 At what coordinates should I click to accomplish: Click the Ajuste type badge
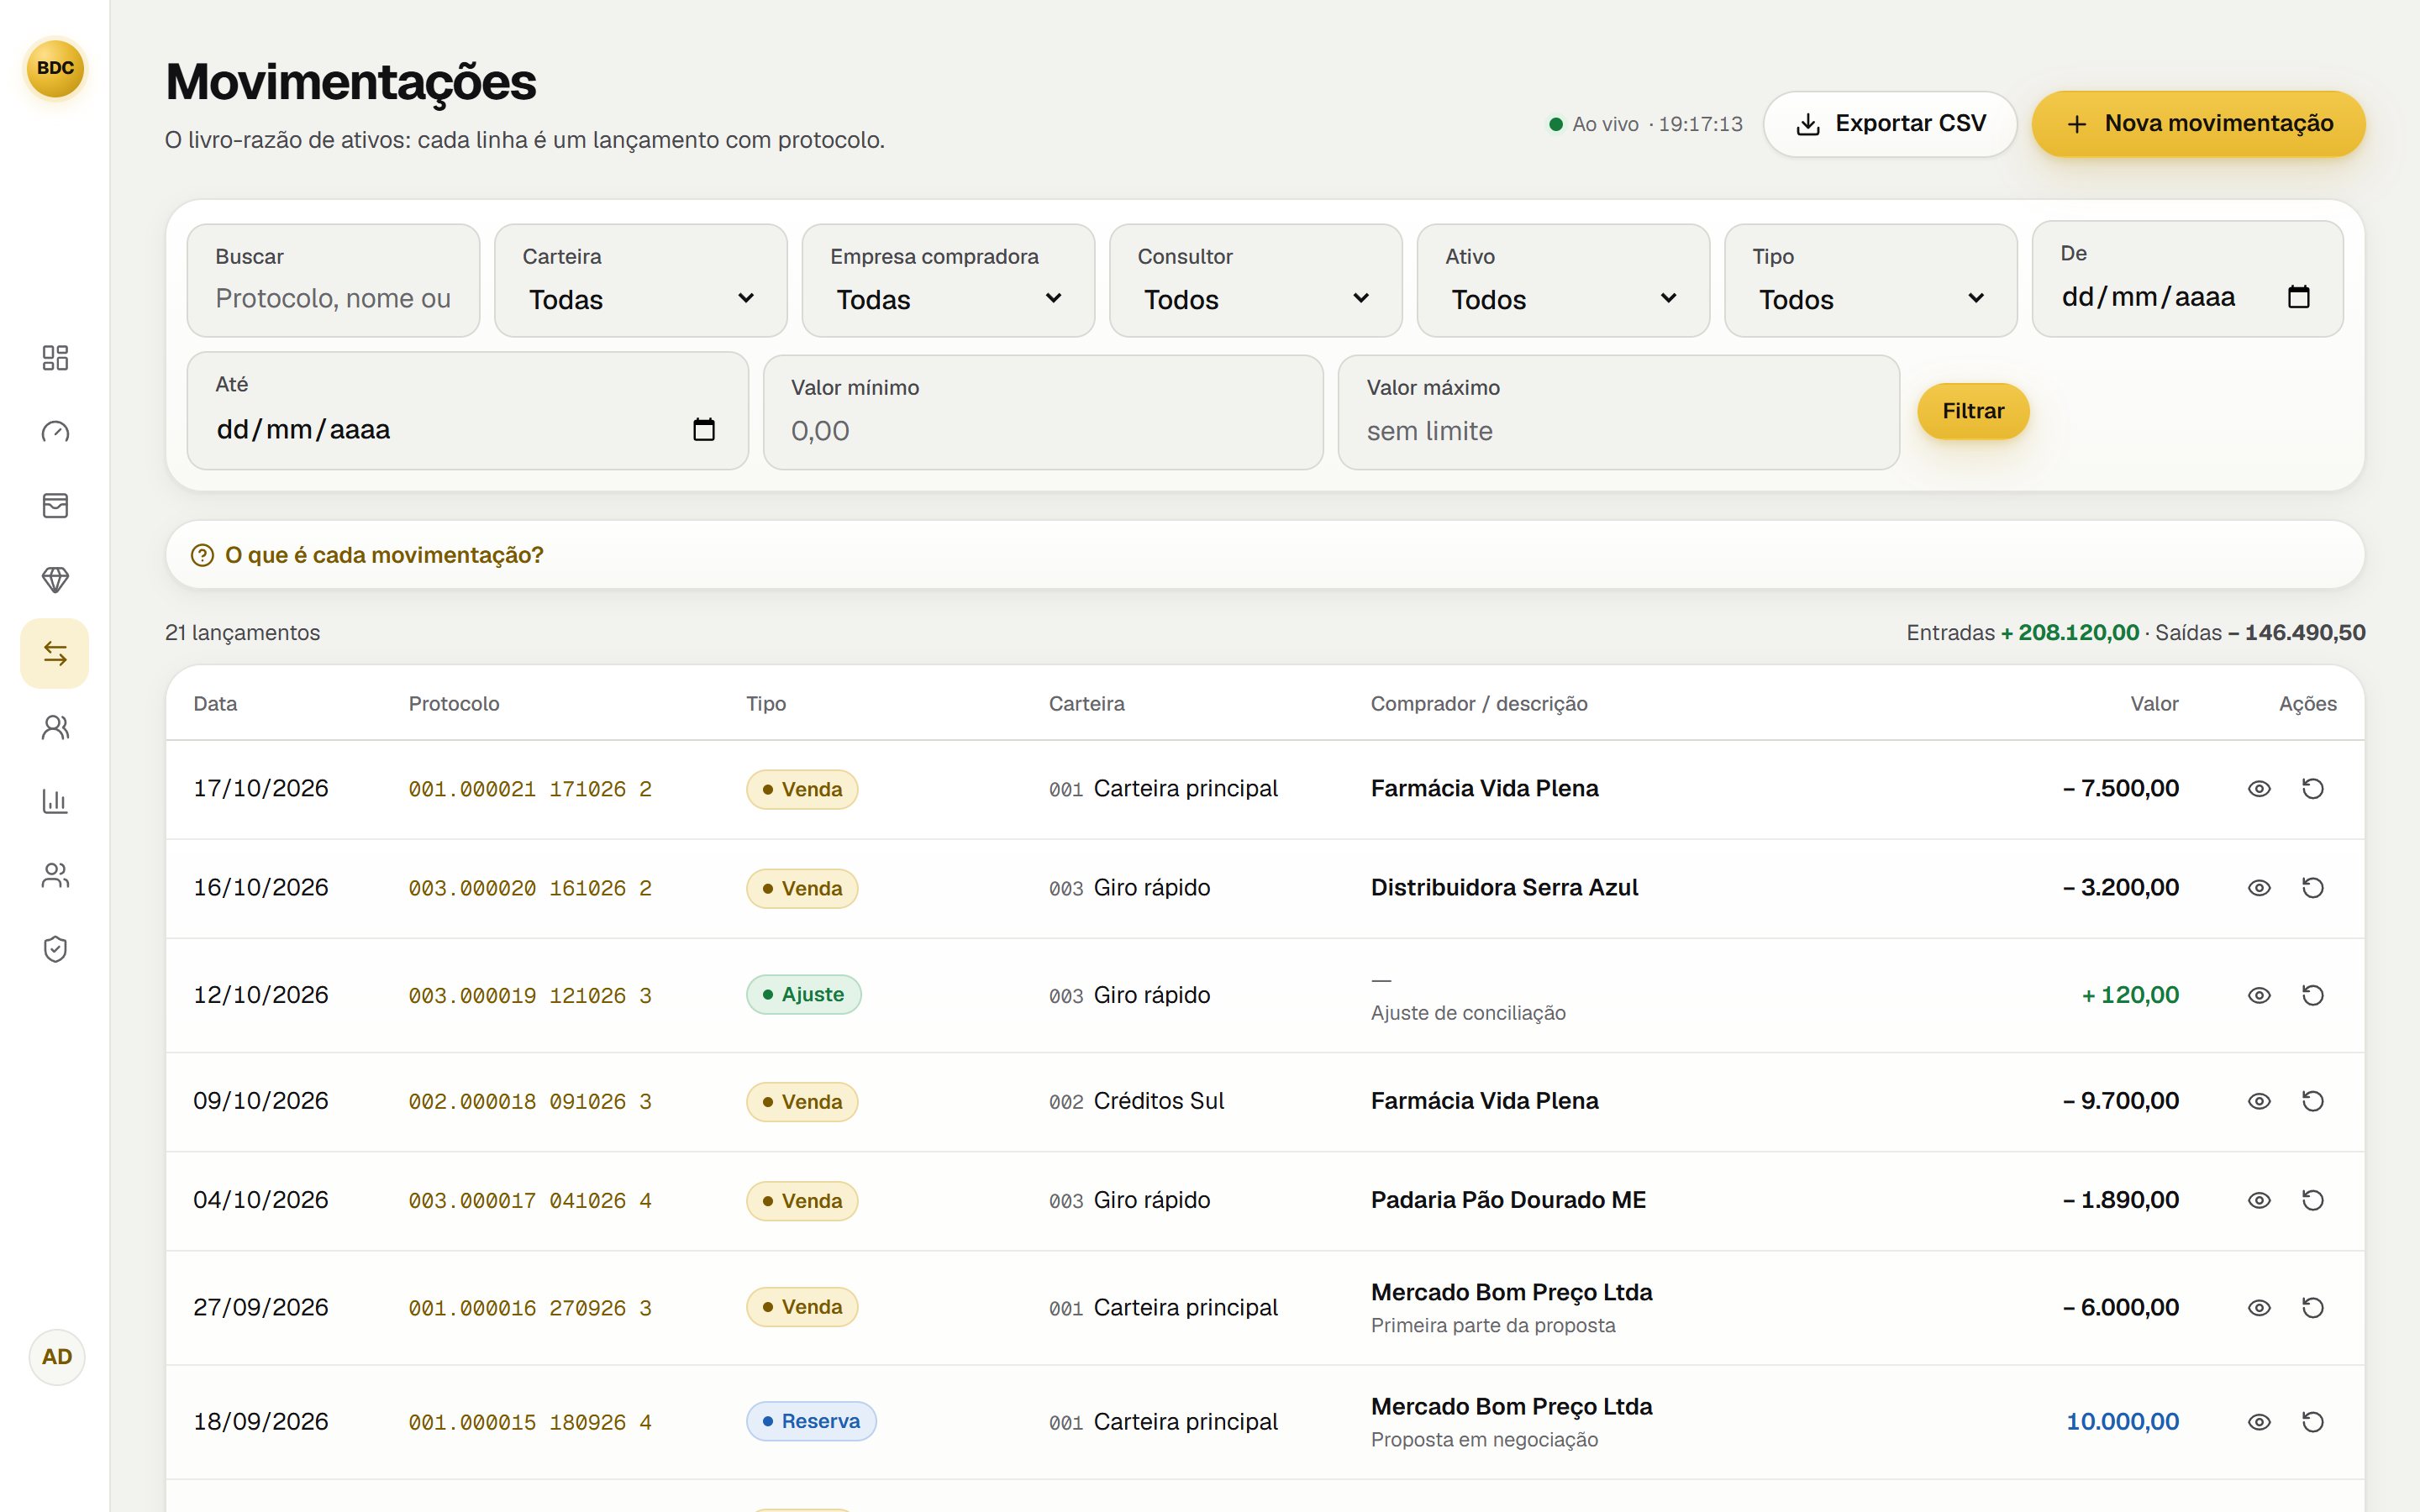[x=803, y=995]
